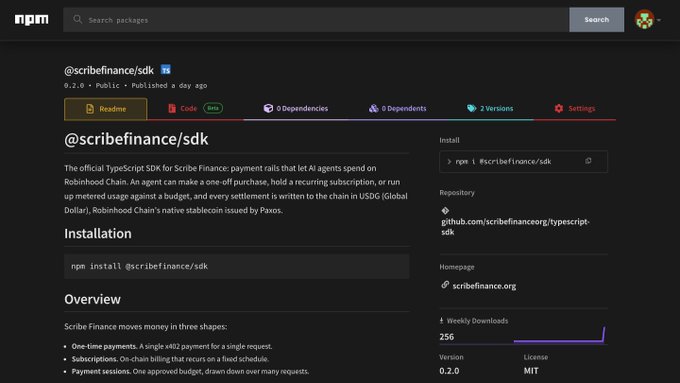
Task: Switch to the Code tab
Action: (x=196, y=108)
